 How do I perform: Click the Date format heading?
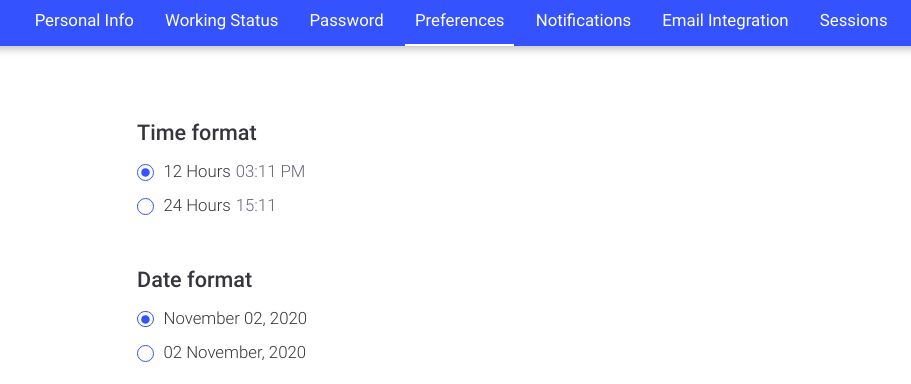point(195,280)
